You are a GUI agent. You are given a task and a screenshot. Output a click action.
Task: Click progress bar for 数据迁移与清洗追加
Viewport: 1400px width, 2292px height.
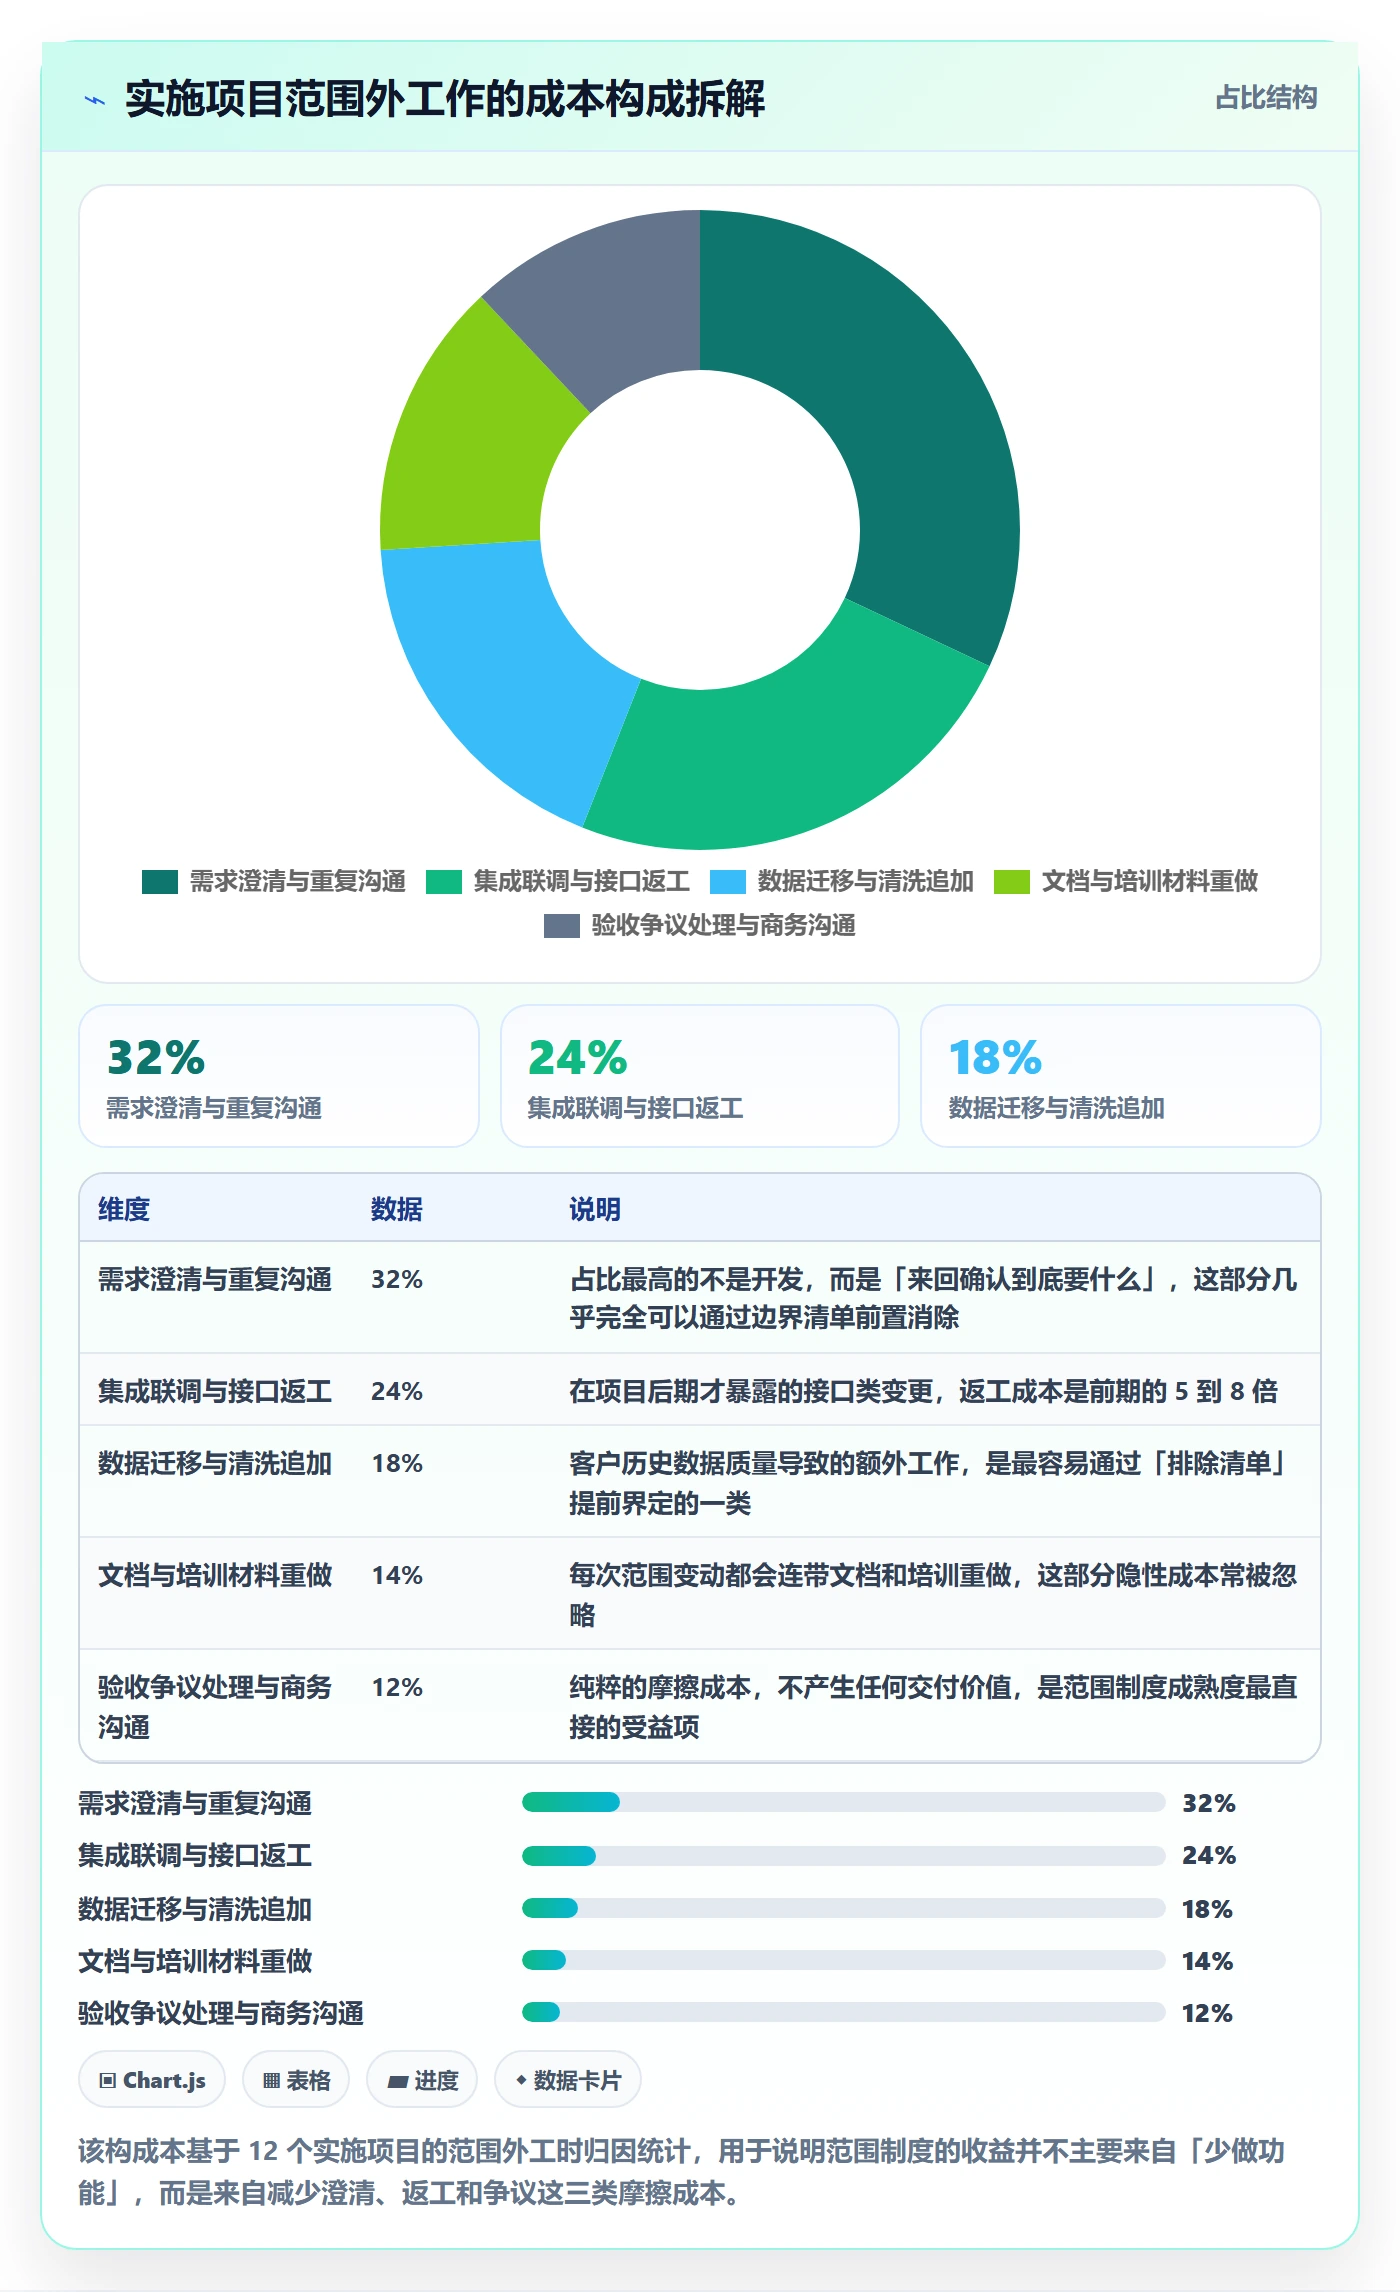click(843, 1908)
